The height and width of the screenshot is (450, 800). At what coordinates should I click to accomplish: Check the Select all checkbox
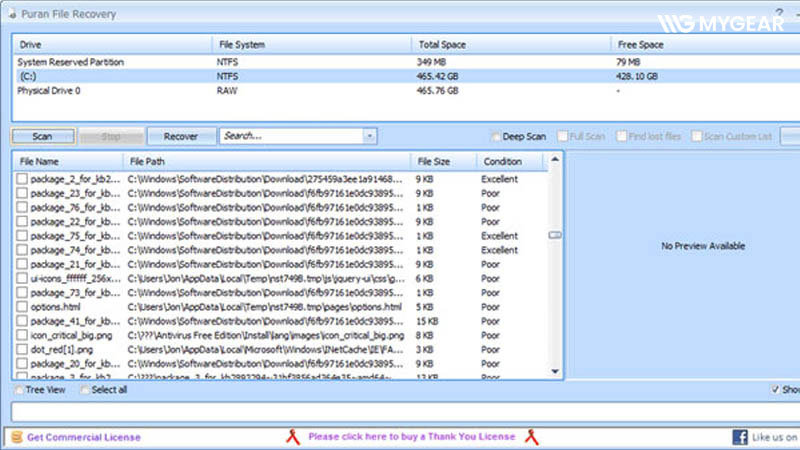85,390
